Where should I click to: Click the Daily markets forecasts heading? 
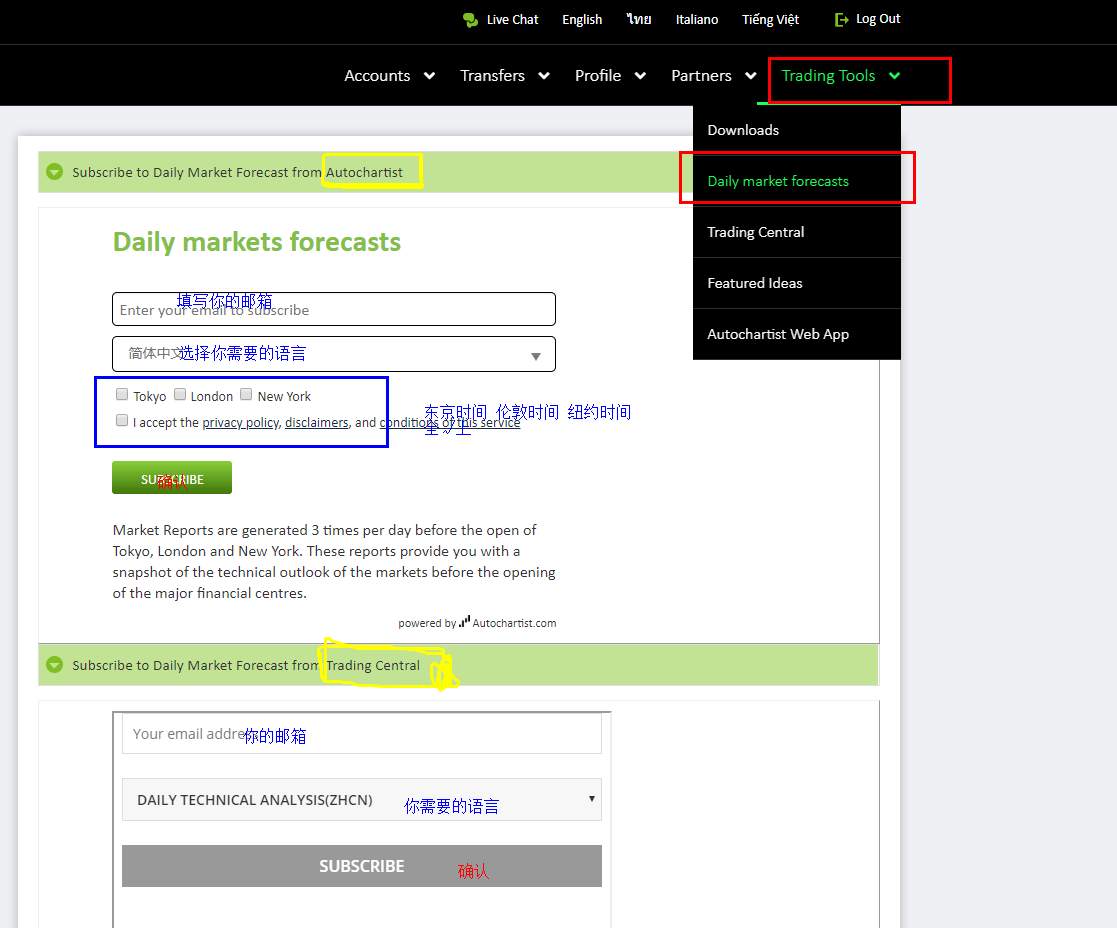coord(256,242)
